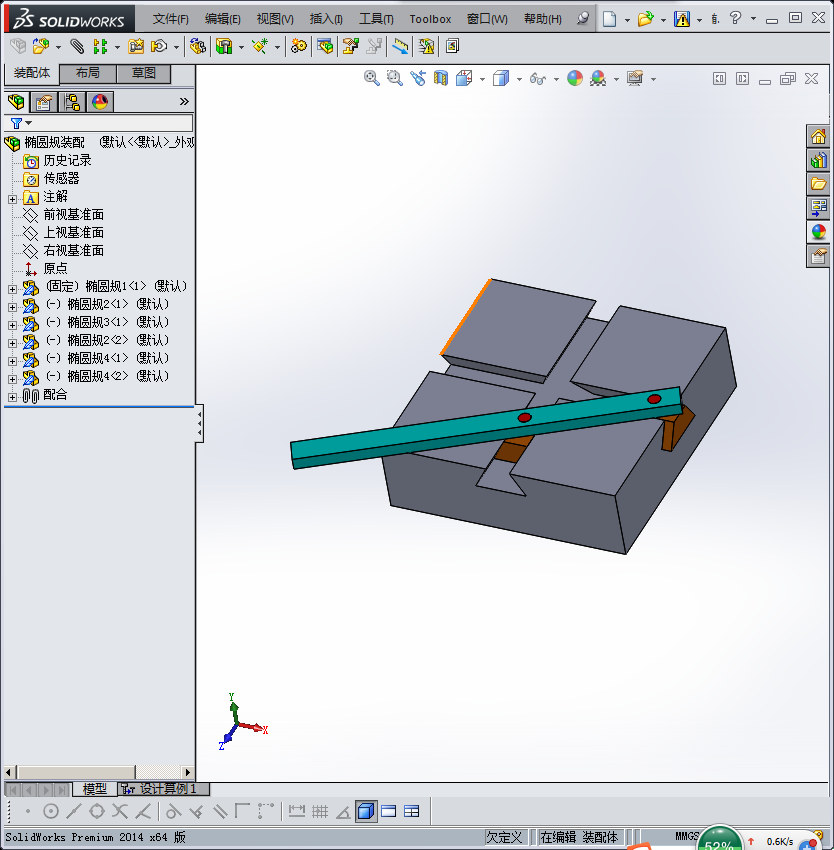Click the Display Style cube icon

501,79
